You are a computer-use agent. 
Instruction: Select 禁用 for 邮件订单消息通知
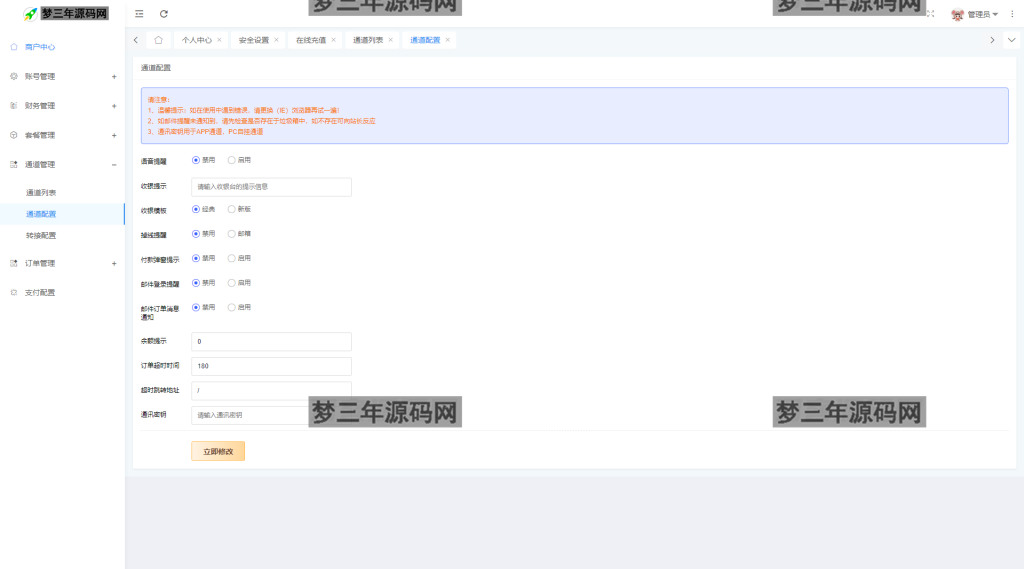click(x=196, y=308)
